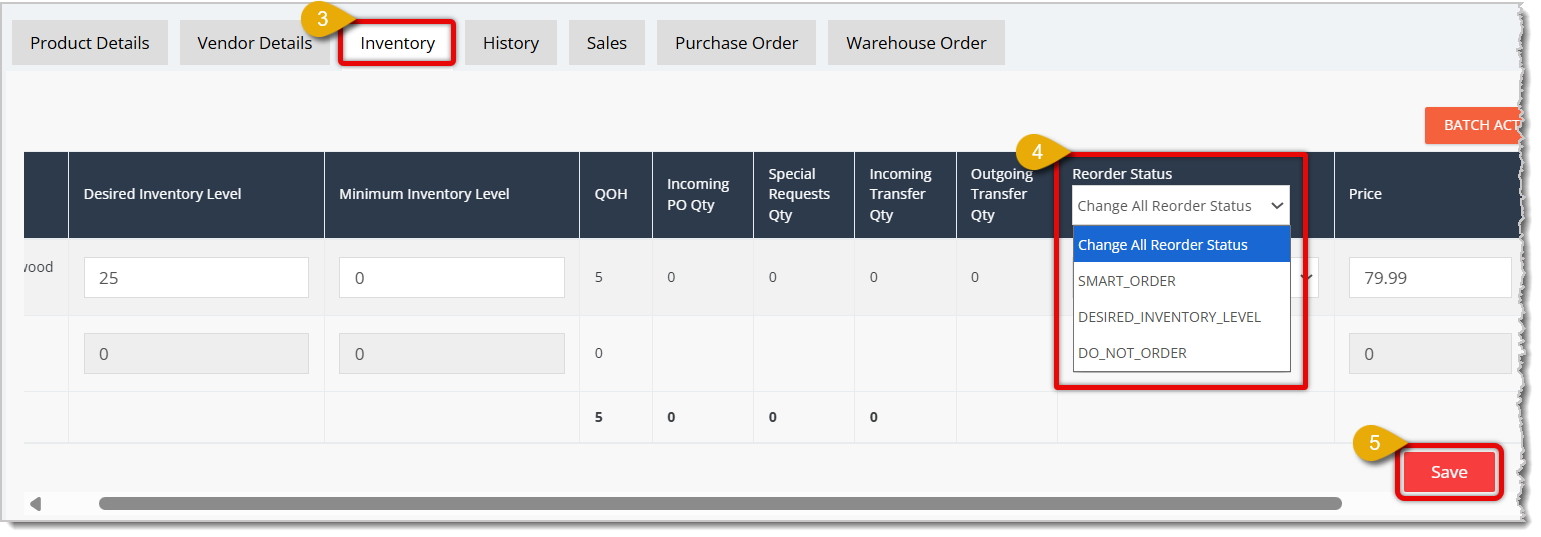
Task: Select highlighted Change All Reorder Status option
Action: coord(1181,245)
